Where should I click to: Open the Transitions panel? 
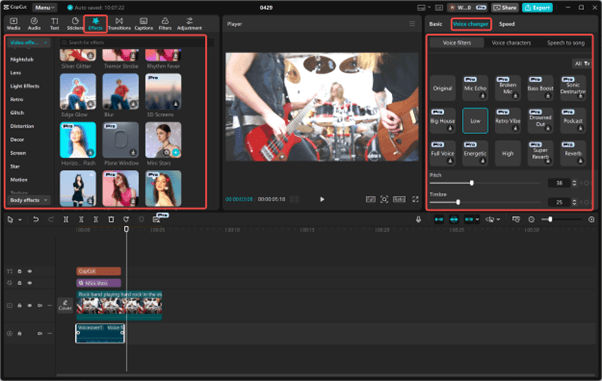pos(119,24)
